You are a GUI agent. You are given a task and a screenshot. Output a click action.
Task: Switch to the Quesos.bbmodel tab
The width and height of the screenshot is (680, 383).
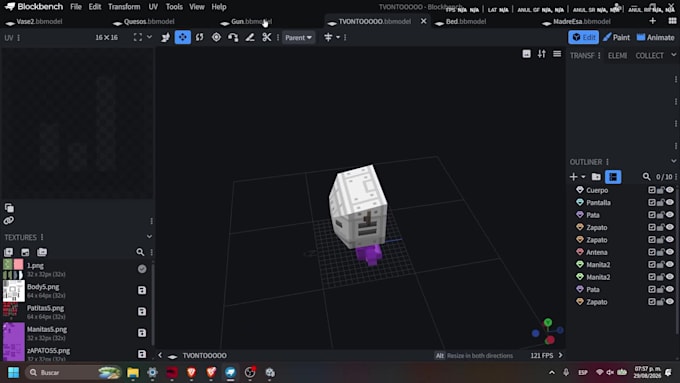coord(149,21)
